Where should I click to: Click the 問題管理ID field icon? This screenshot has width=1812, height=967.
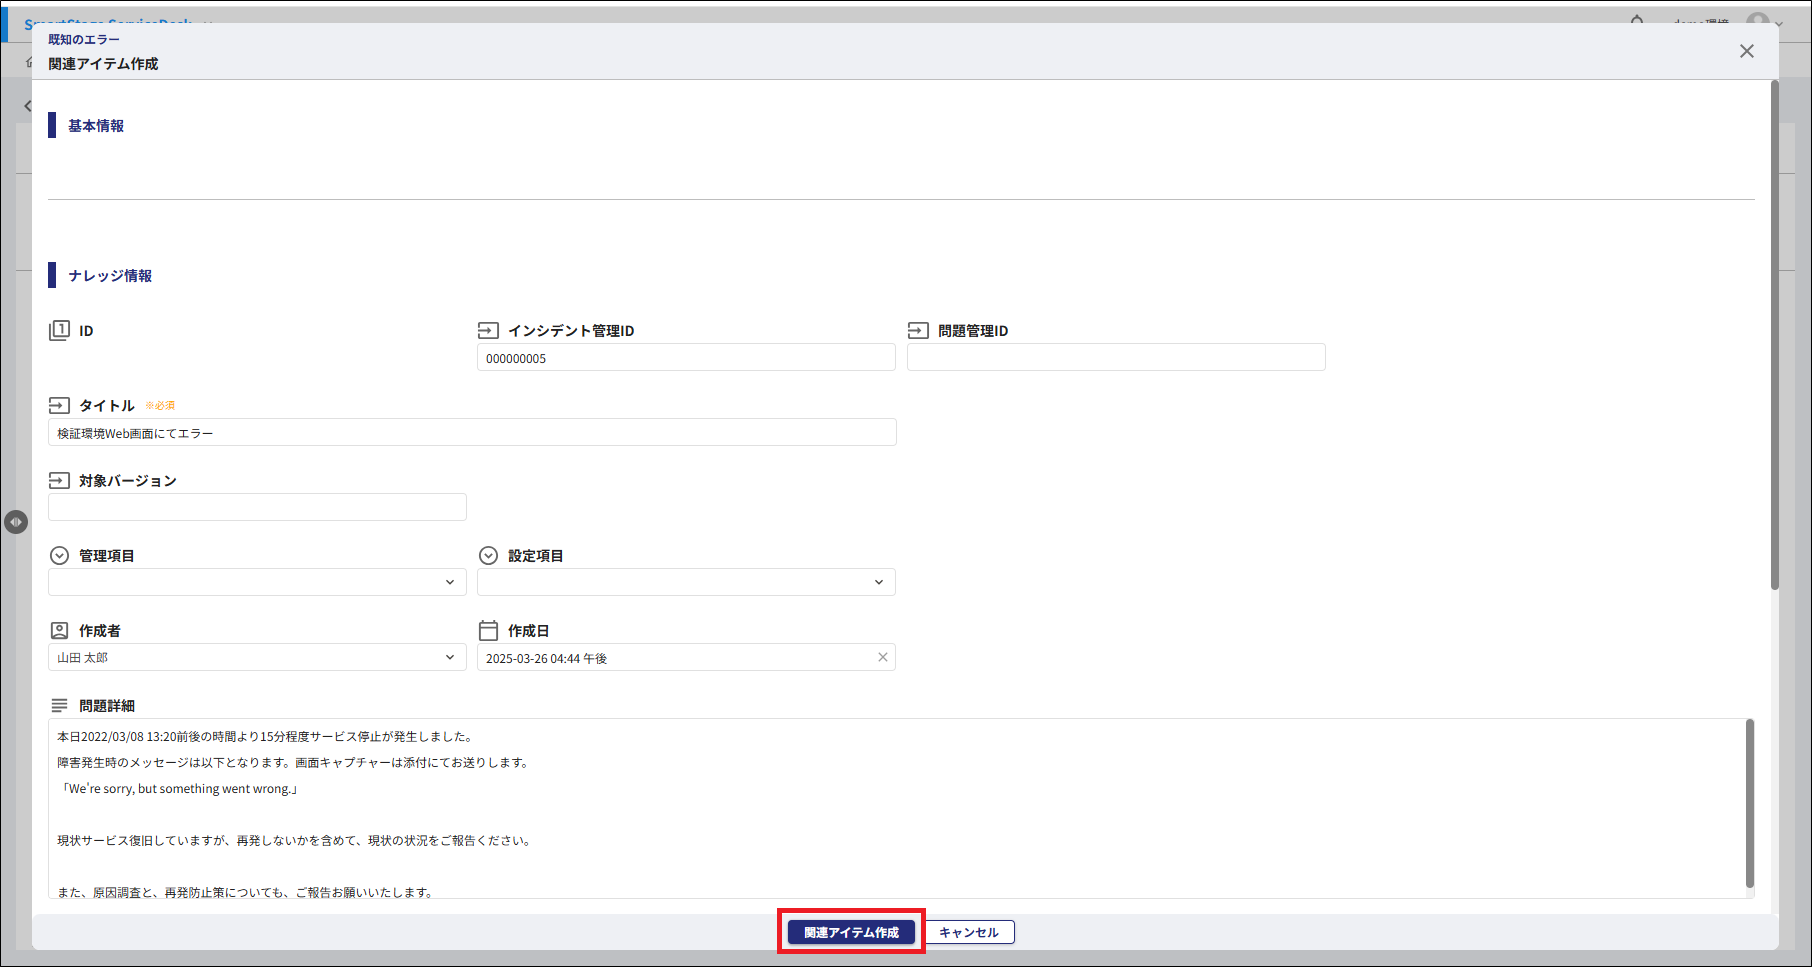tap(918, 330)
